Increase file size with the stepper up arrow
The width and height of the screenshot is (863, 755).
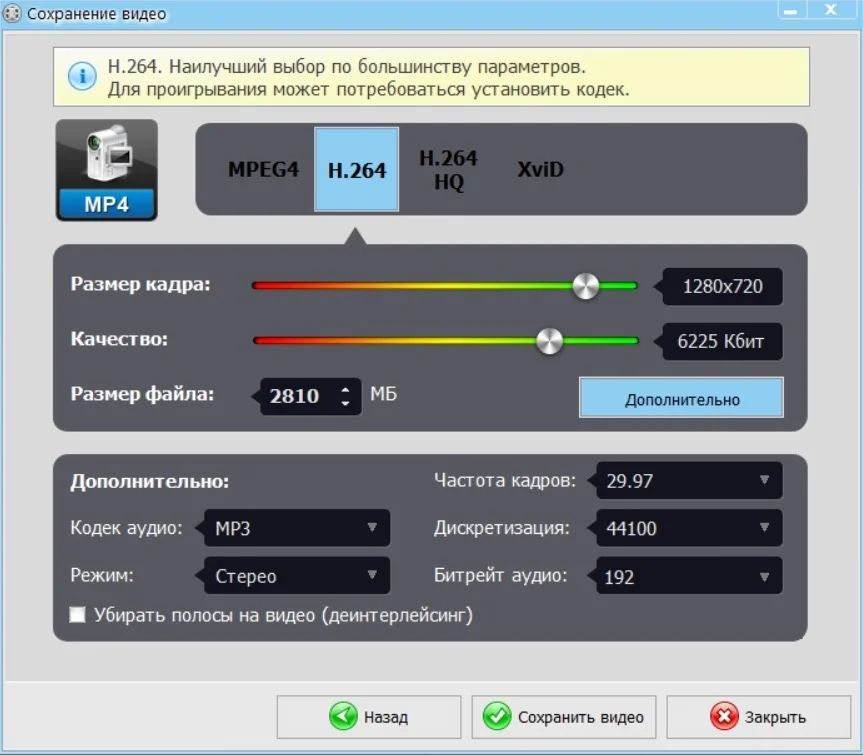click(345, 390)
